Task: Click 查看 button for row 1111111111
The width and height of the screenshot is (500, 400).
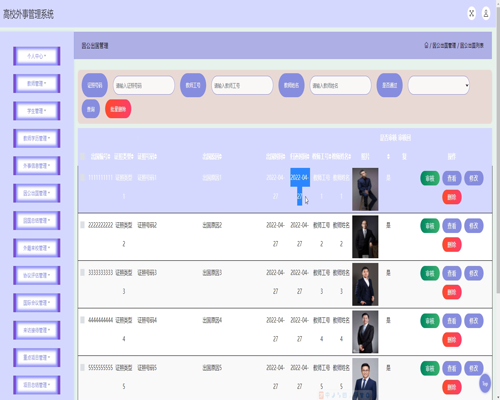Action: tap(452, 178)
